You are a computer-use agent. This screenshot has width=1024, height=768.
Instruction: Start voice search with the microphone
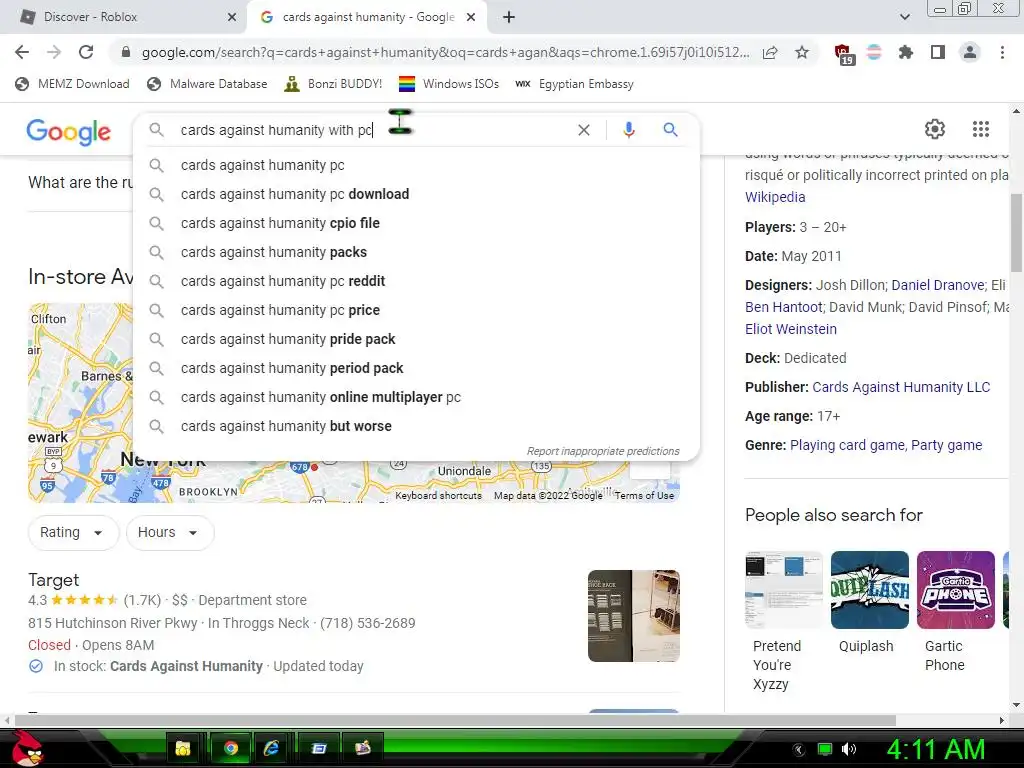(628, 130)
